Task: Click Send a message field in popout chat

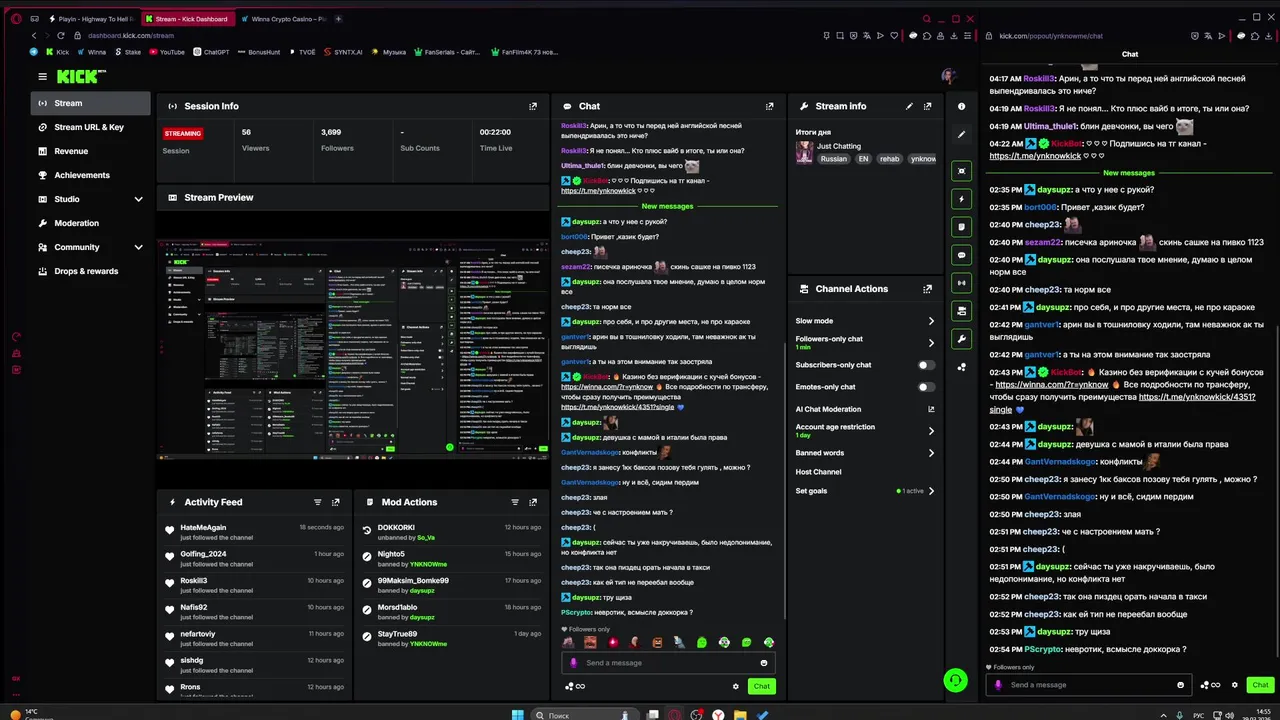Action: [x=1088, y=685]
